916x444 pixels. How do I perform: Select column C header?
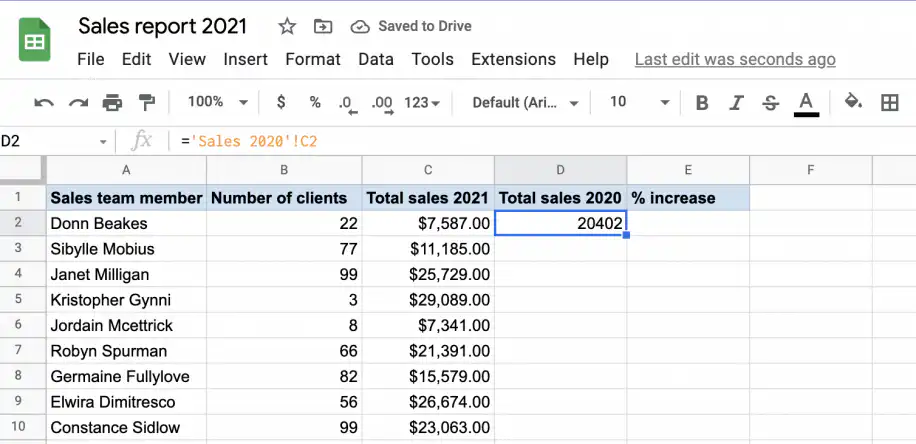pyautogui.click(x=428, y=170)
